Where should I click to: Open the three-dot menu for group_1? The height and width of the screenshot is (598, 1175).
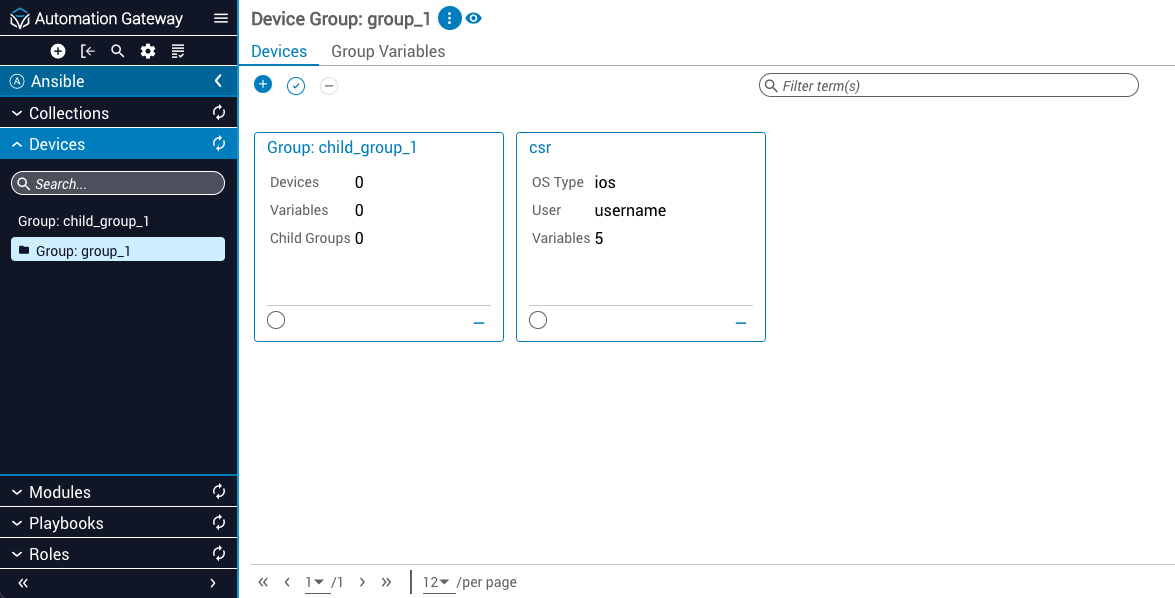[x=449, y=19]
